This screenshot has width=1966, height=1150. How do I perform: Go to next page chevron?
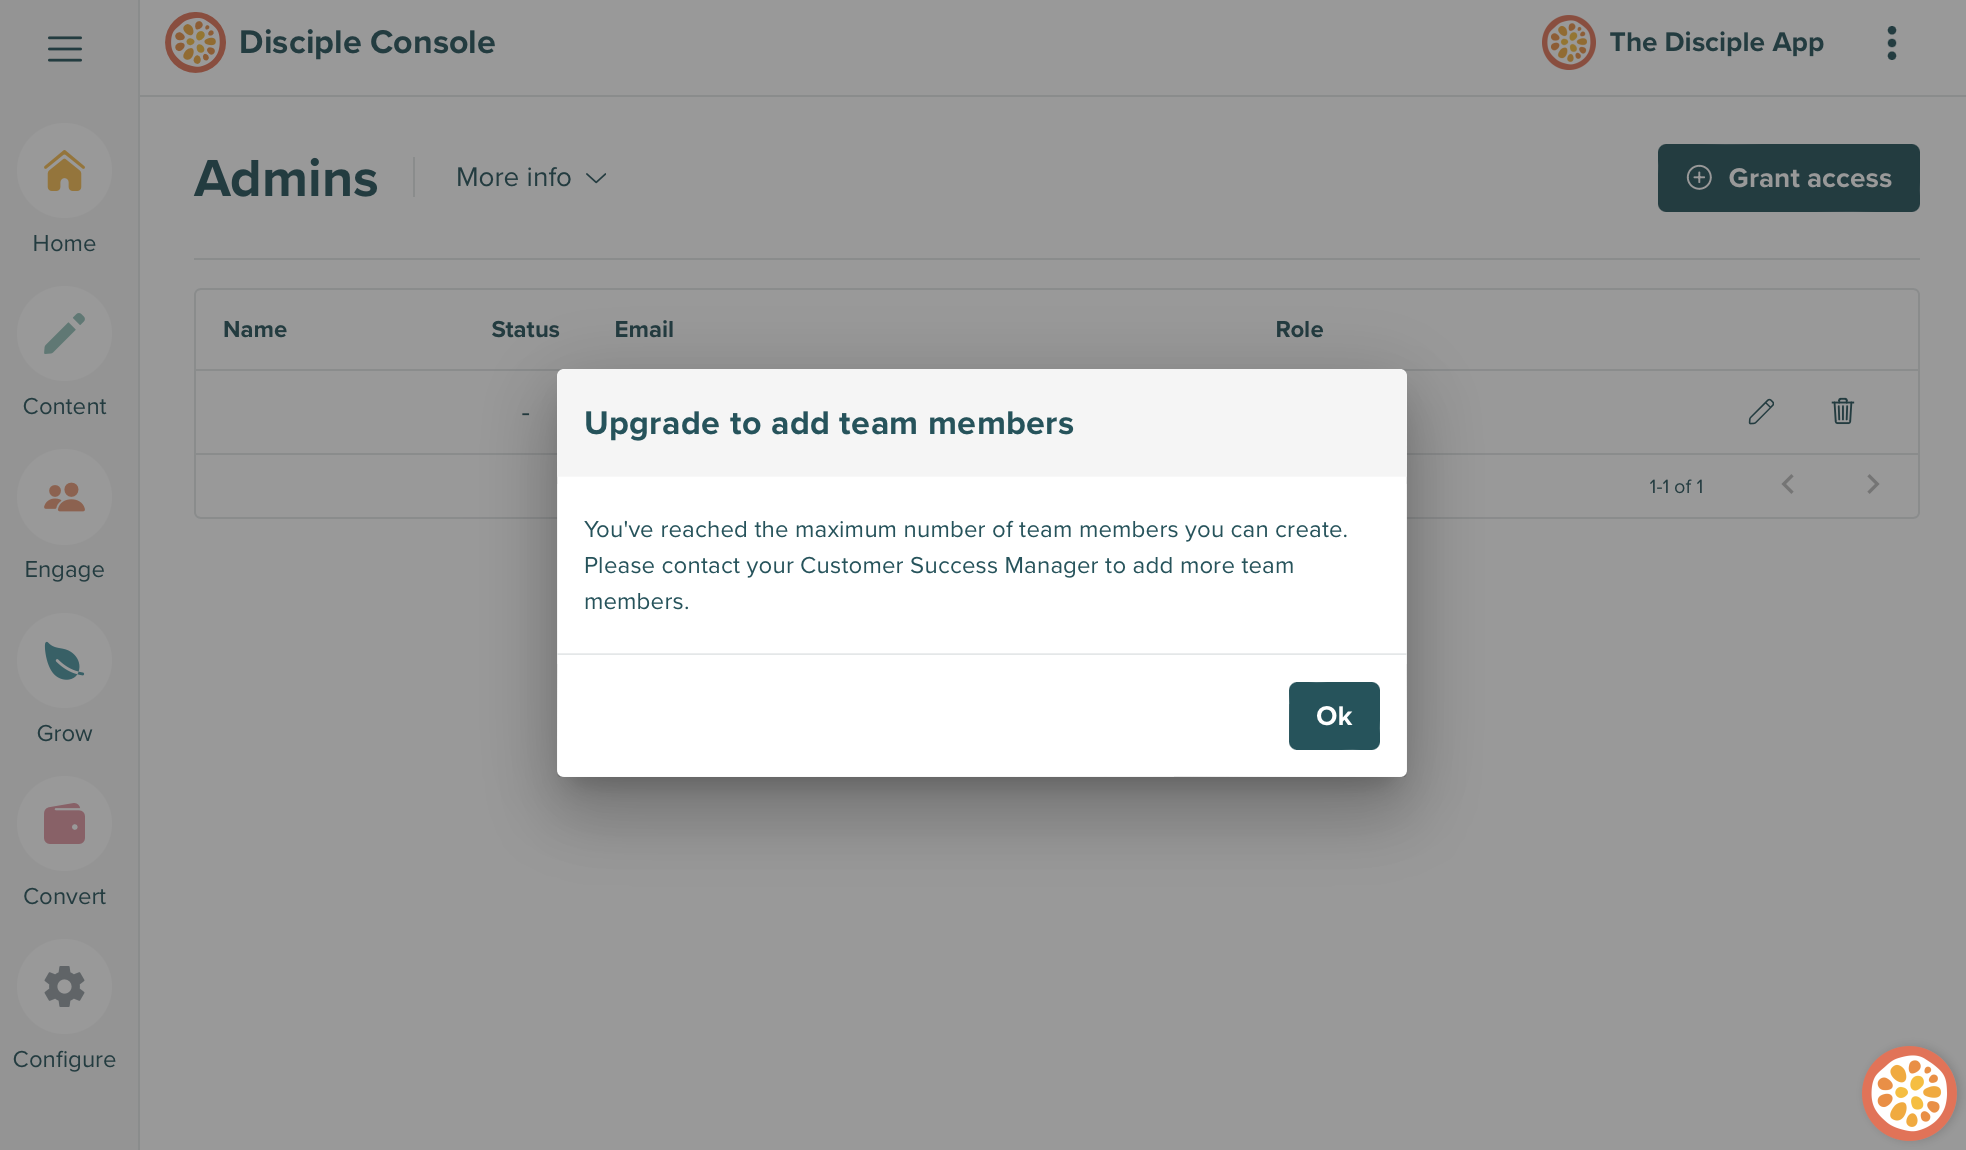pos(1873,485)
